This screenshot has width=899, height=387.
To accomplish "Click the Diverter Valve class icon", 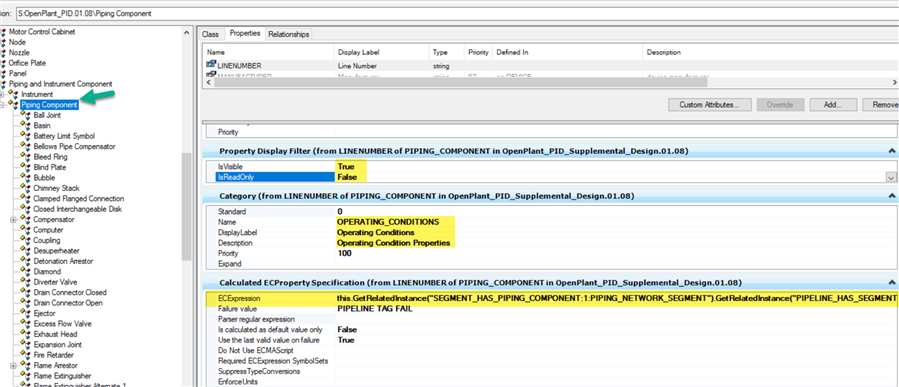I will click(x=26, y=282).
